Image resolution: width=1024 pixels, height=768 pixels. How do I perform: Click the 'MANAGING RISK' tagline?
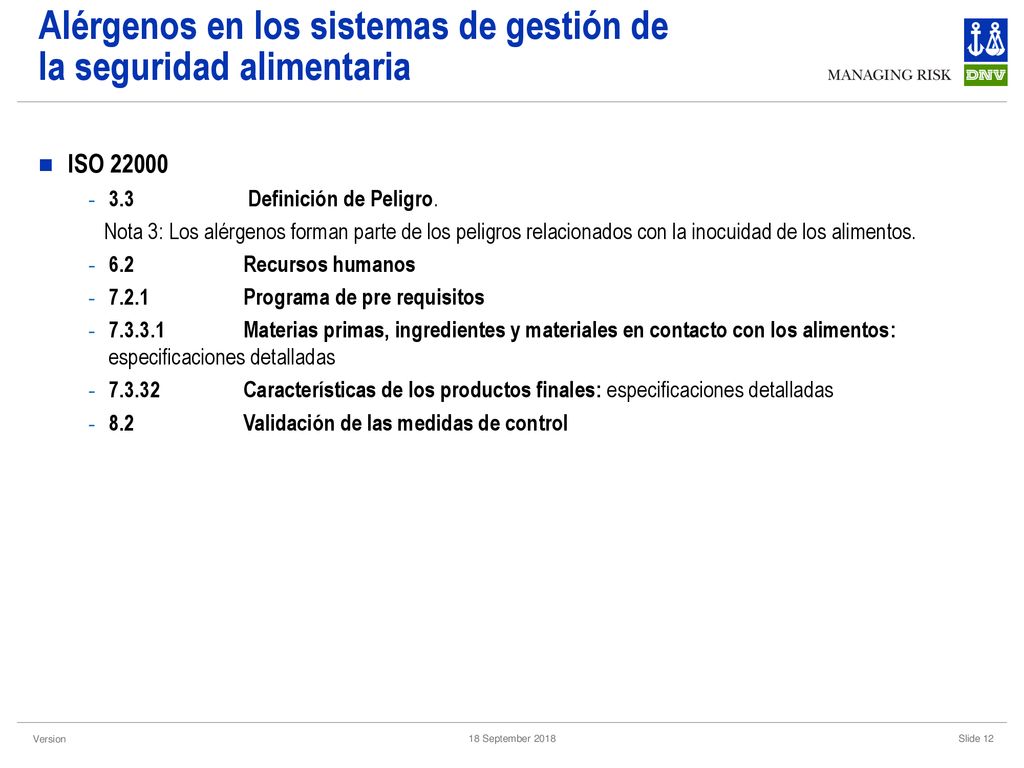(889, 75)
